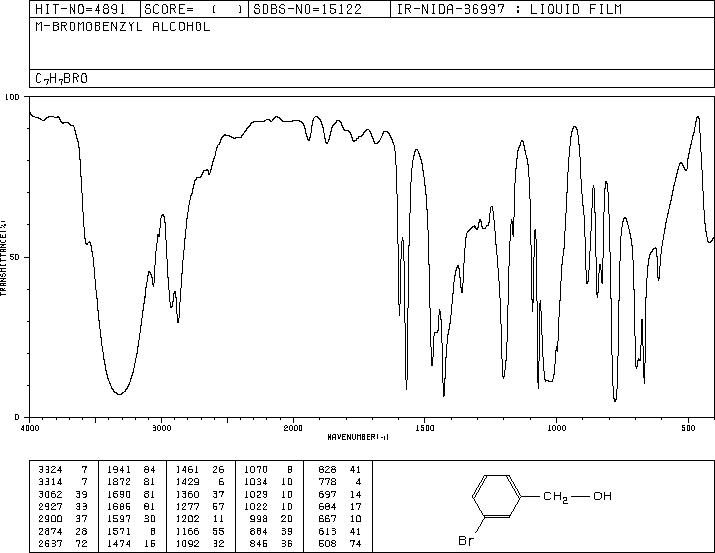Click peak table entry 2927
Viewport: 715px width, 553px height.
pyautogui.click(x=50, y=506)
